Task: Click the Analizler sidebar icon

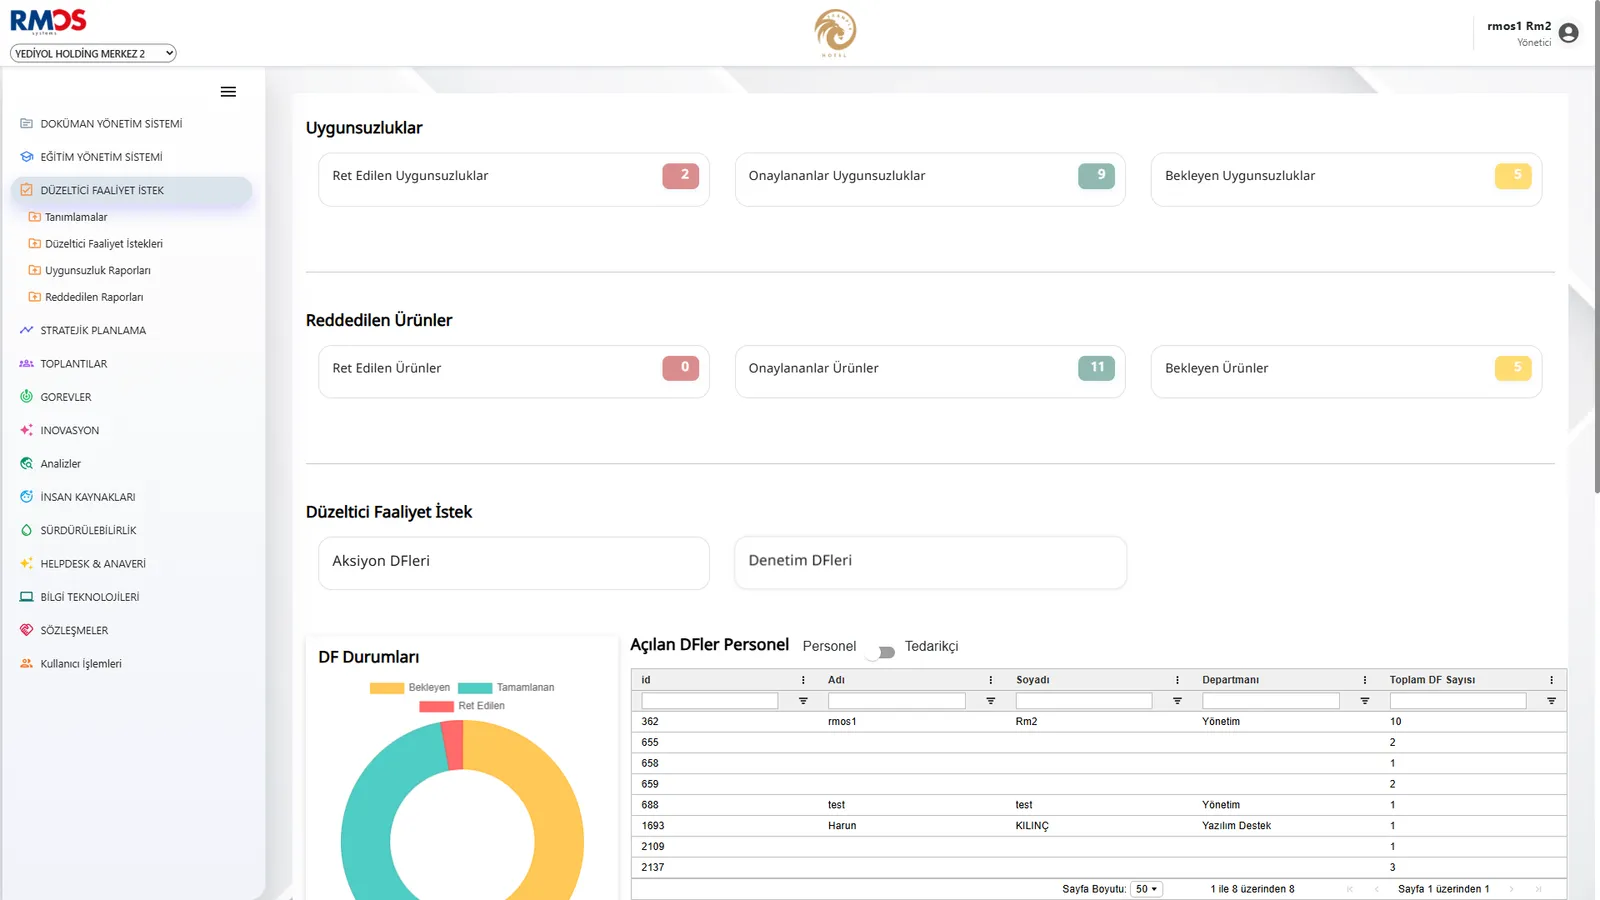Action: pyautogui.click(x=27, y=464)
